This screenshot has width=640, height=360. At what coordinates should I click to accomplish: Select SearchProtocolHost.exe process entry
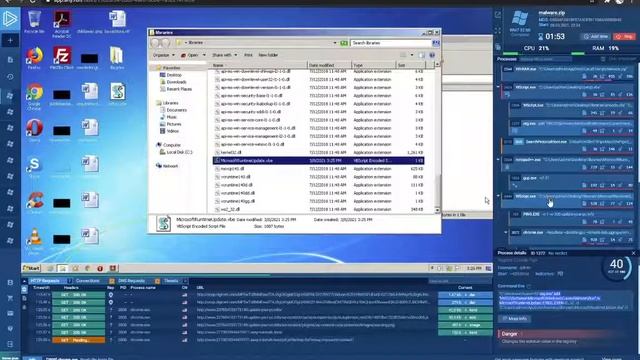click(568, 145)
